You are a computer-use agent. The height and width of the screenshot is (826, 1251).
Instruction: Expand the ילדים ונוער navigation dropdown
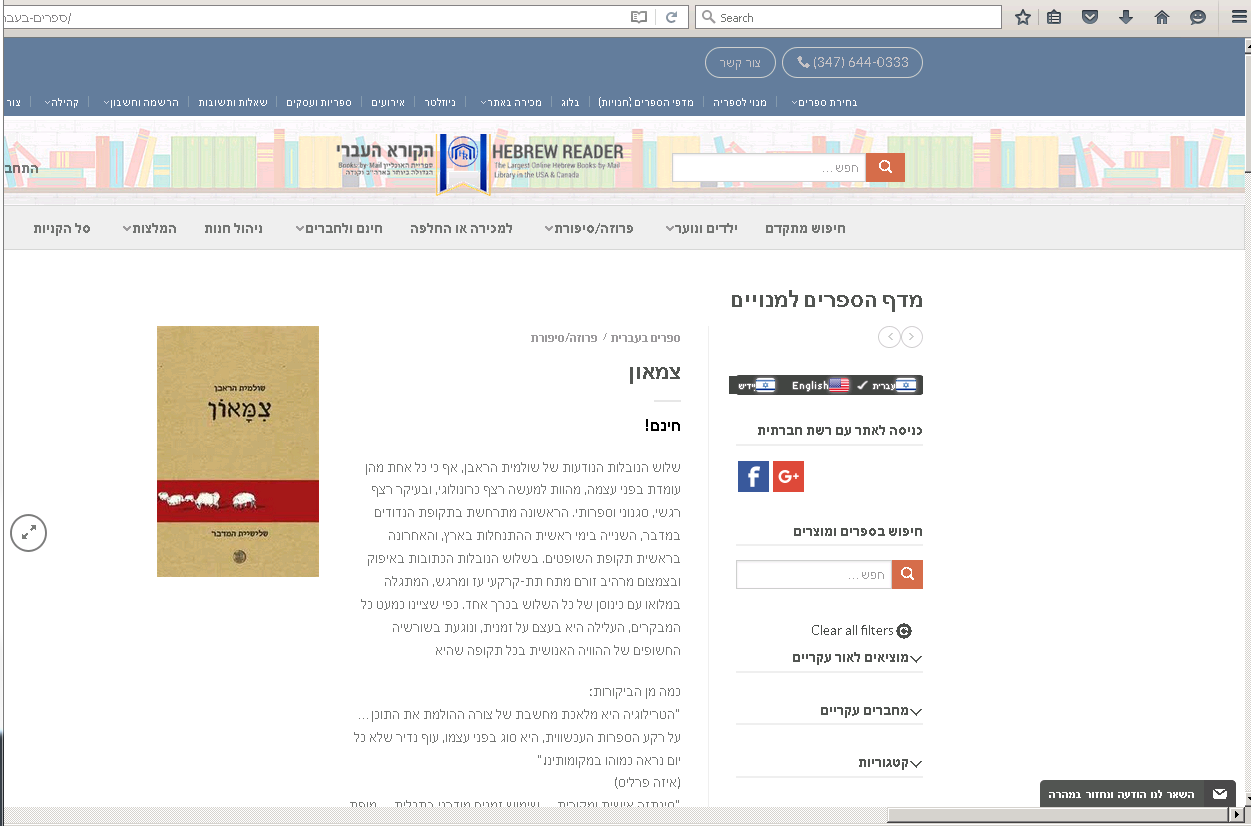click(x=701, y=229)
